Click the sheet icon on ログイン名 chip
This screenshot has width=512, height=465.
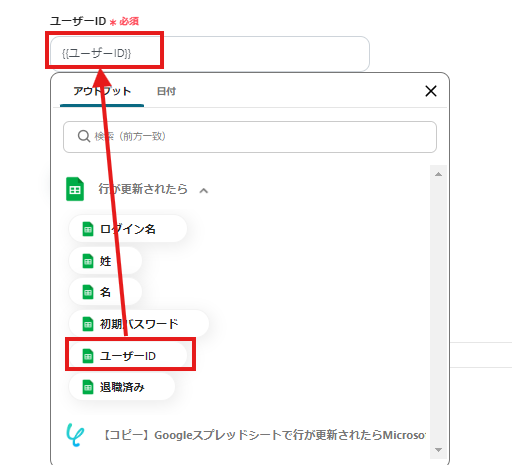coord(88,229)
